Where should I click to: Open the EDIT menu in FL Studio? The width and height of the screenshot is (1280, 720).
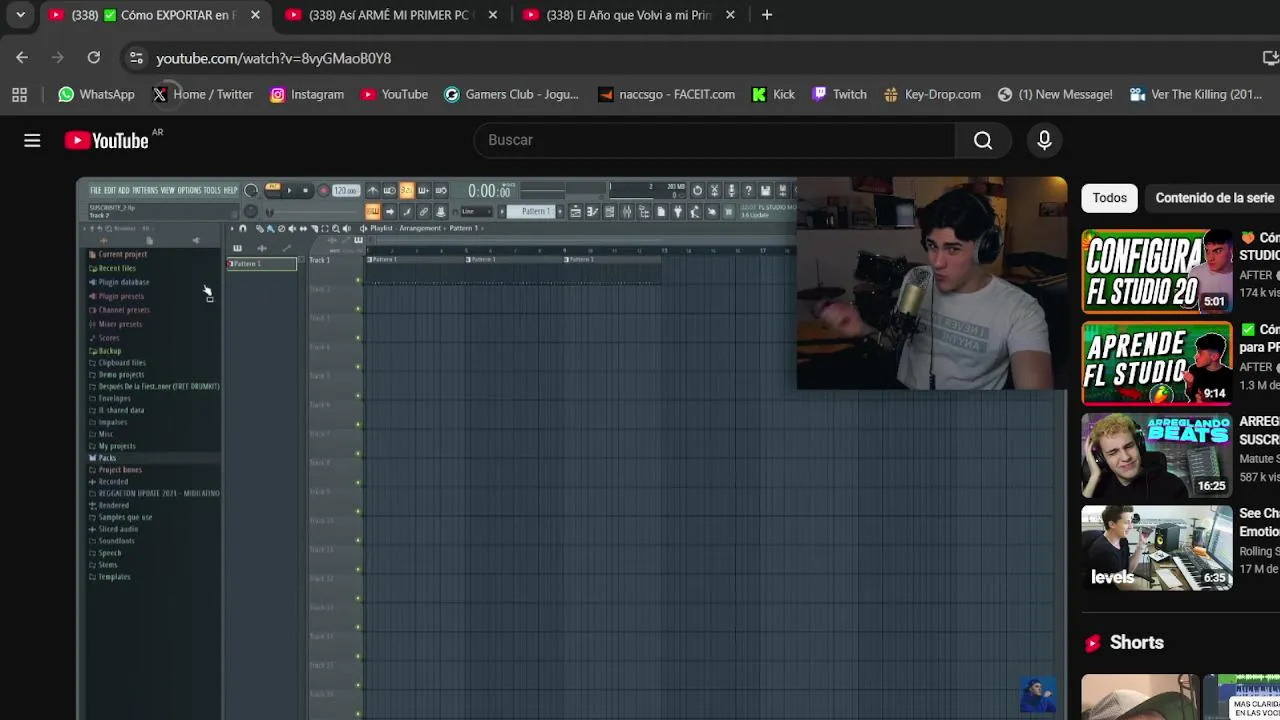coord(110,190)
